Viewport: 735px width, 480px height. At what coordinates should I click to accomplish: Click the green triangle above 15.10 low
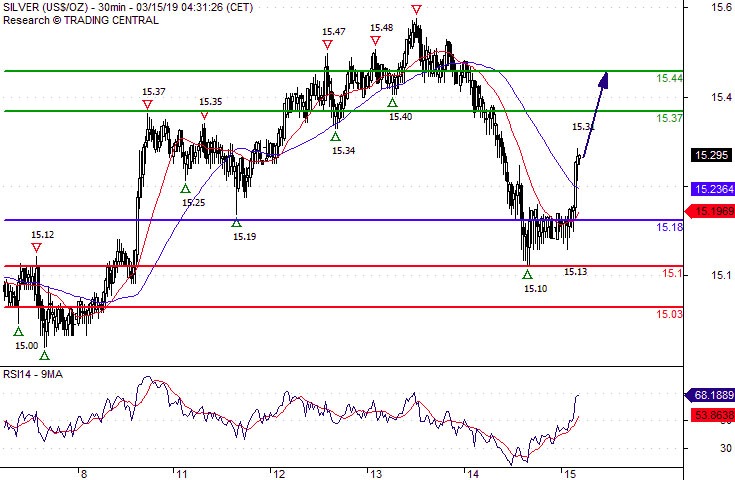(x=527, y=274)
